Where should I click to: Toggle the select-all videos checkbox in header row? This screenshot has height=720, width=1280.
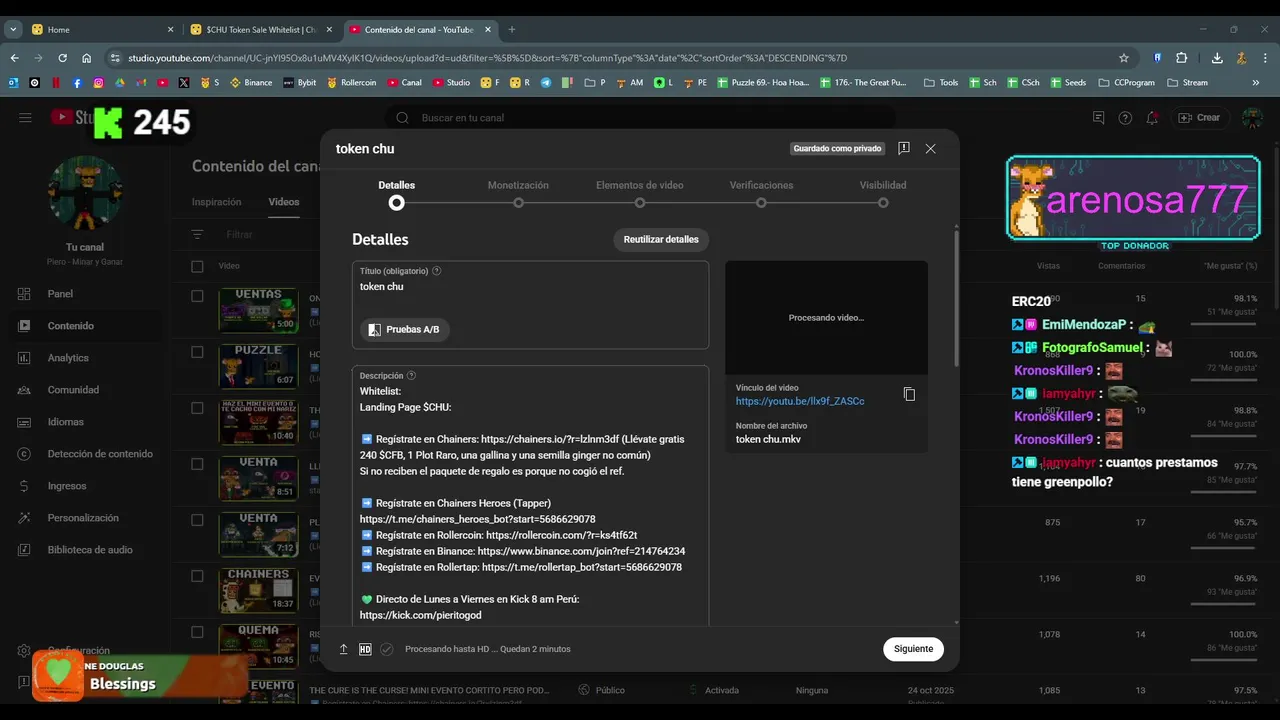pyautogui.click(x=197, y=266)
